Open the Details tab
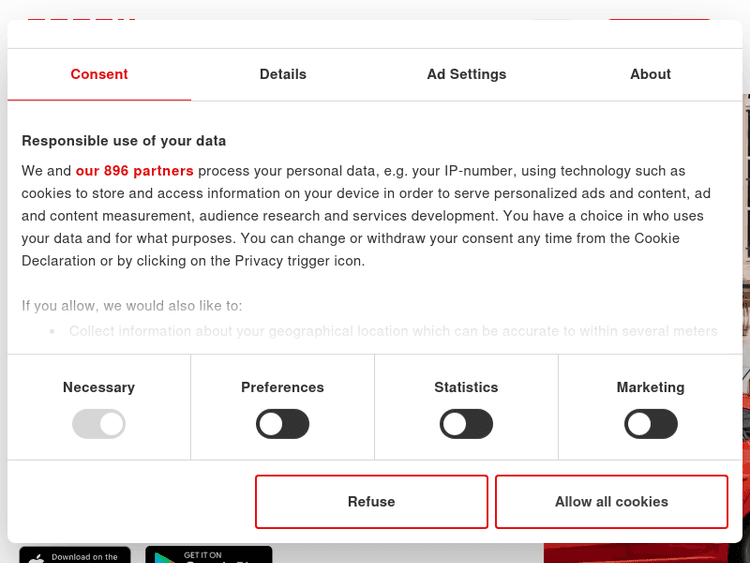Image resolution: width=750 pixels, height=563 pixels. [x=283, y=74]
